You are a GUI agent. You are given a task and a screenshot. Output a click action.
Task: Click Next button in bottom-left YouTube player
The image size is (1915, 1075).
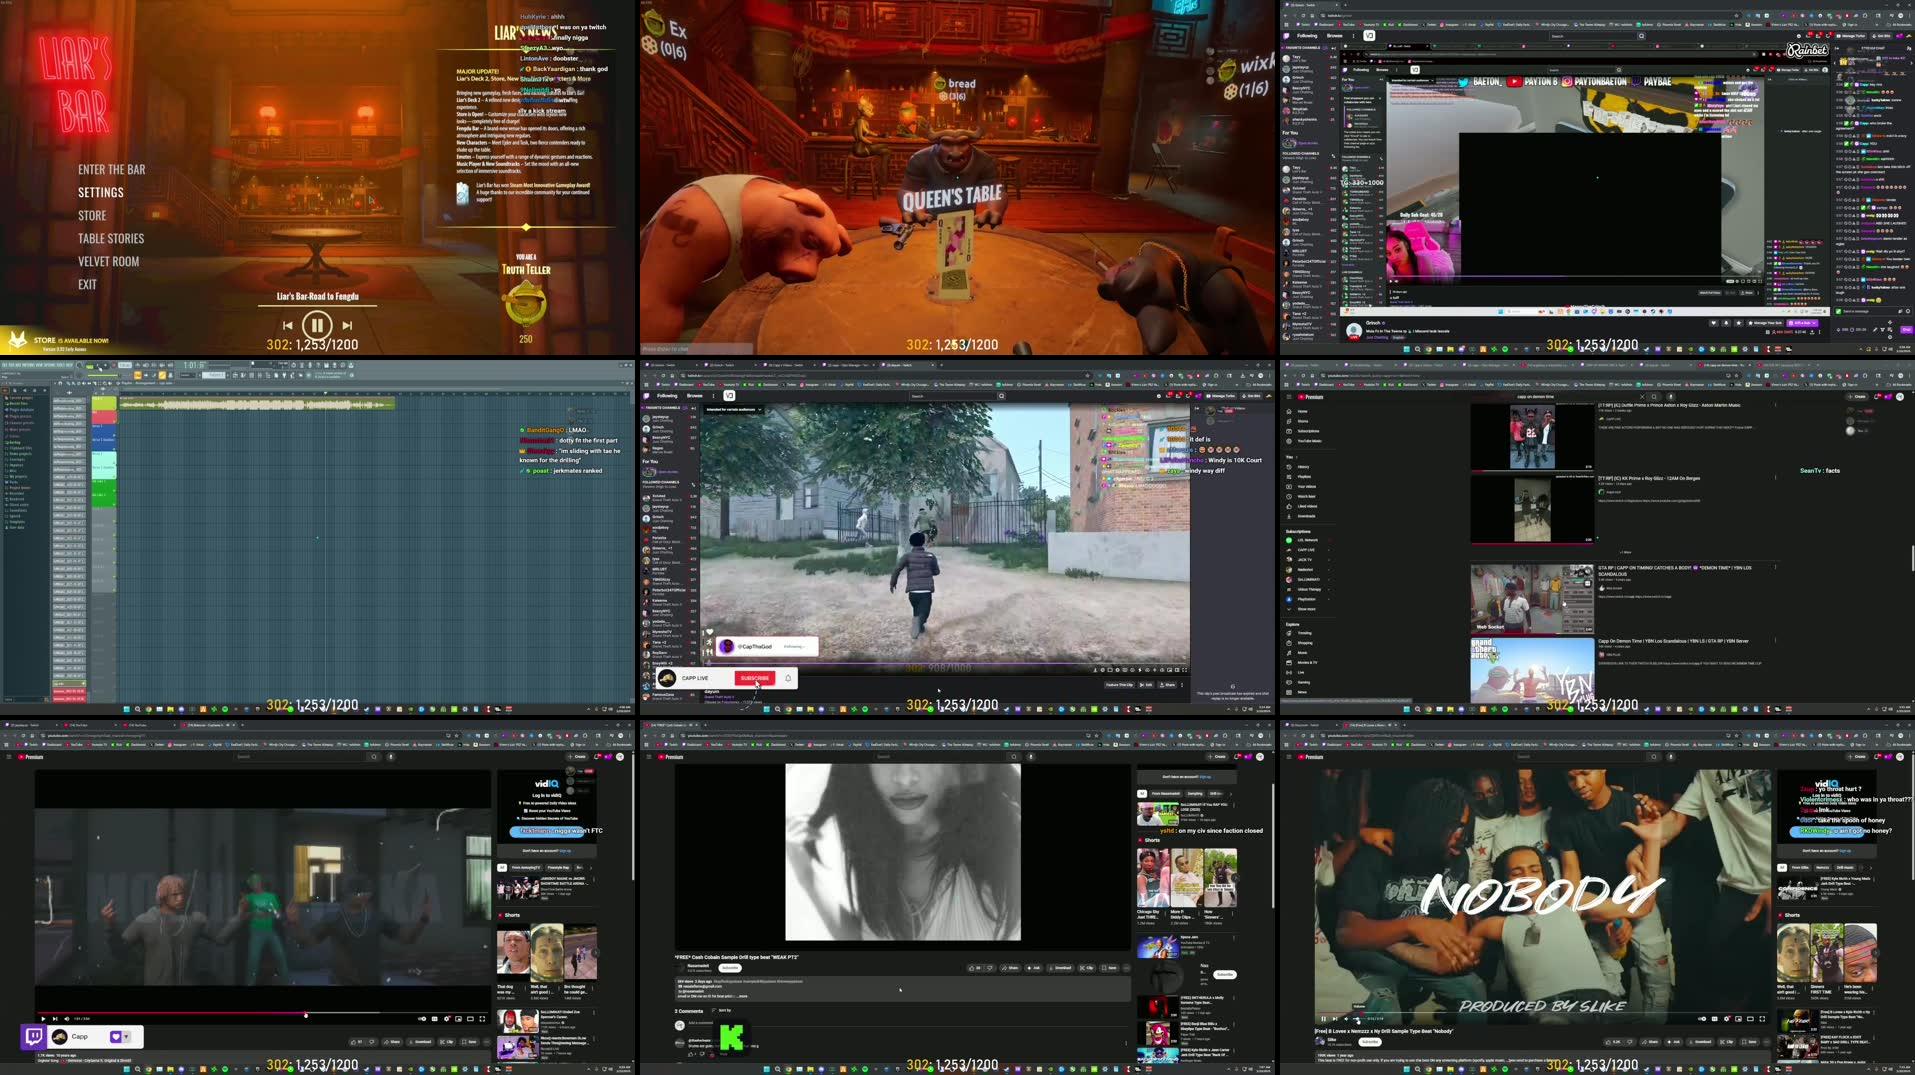pos(55,1019)
